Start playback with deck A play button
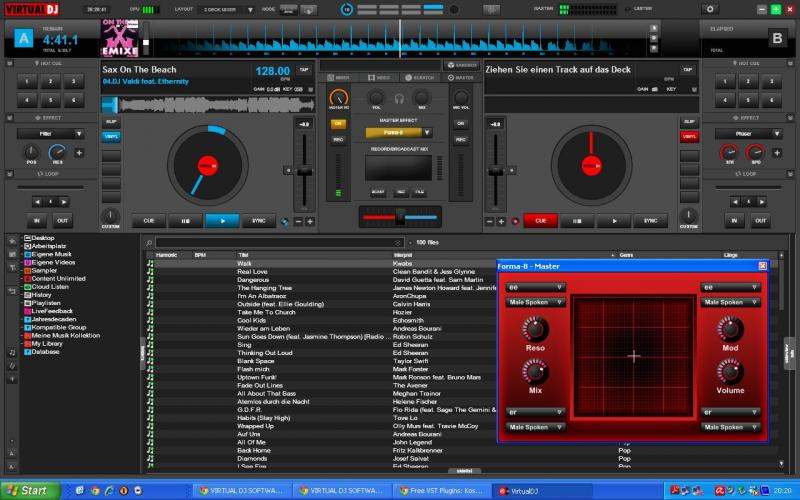 tap(222, 221)
